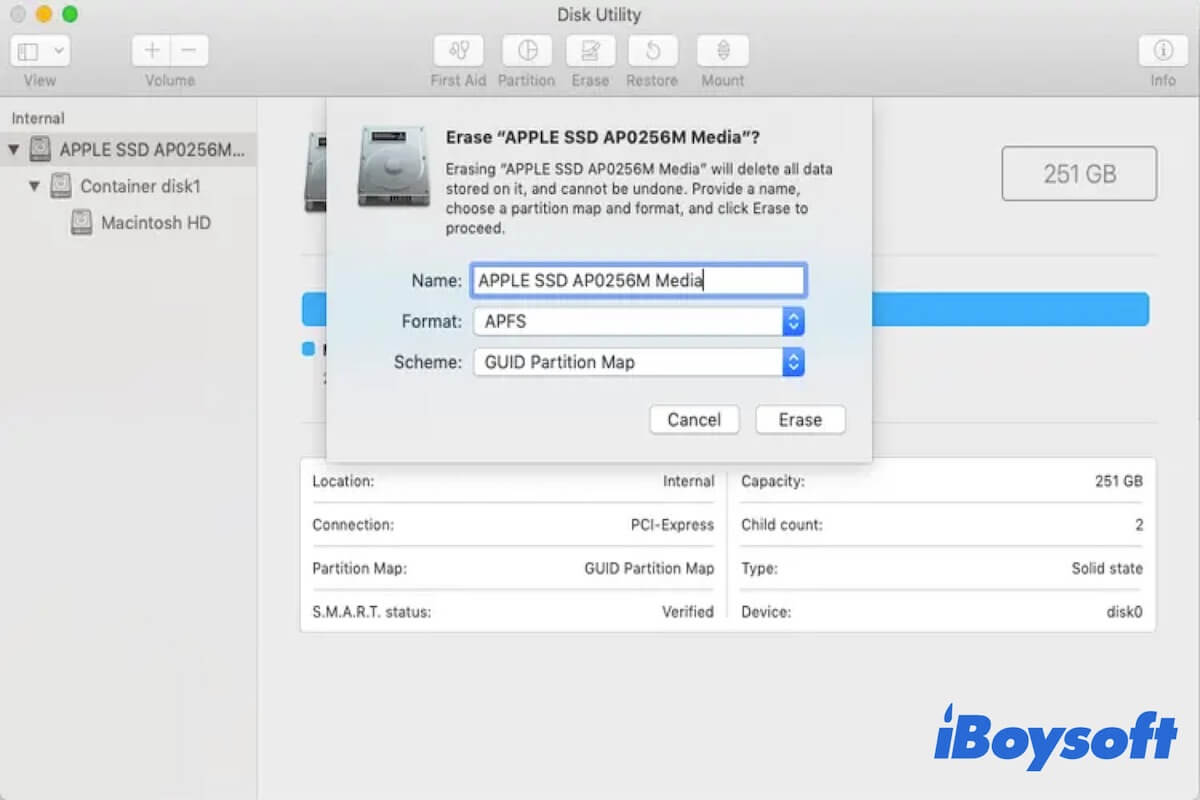Open the Partition tool
The width and height of the screenshot is (1200, 800).
[x=526, y=51]
